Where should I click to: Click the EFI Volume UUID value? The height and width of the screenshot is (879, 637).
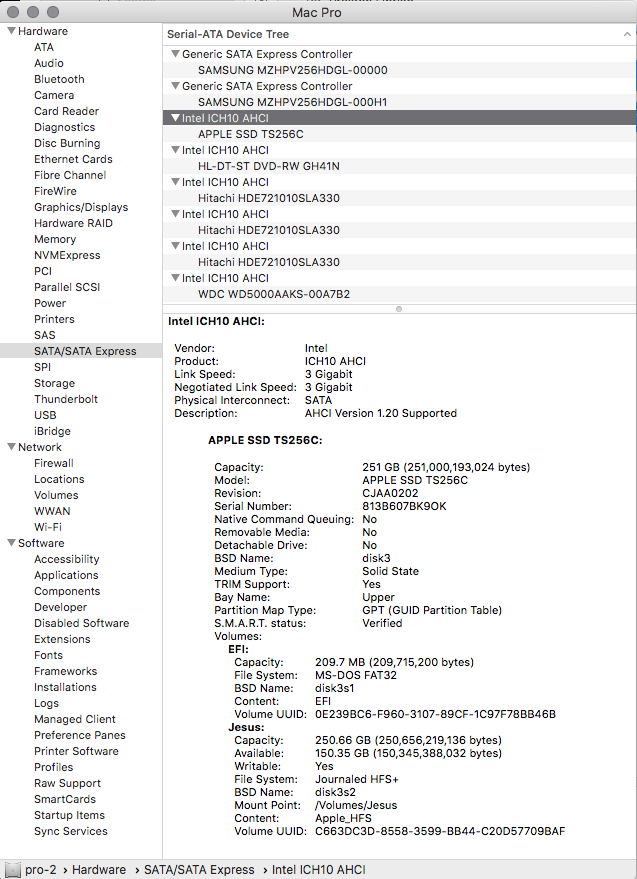pyautogui.click(x=435, y=714)
